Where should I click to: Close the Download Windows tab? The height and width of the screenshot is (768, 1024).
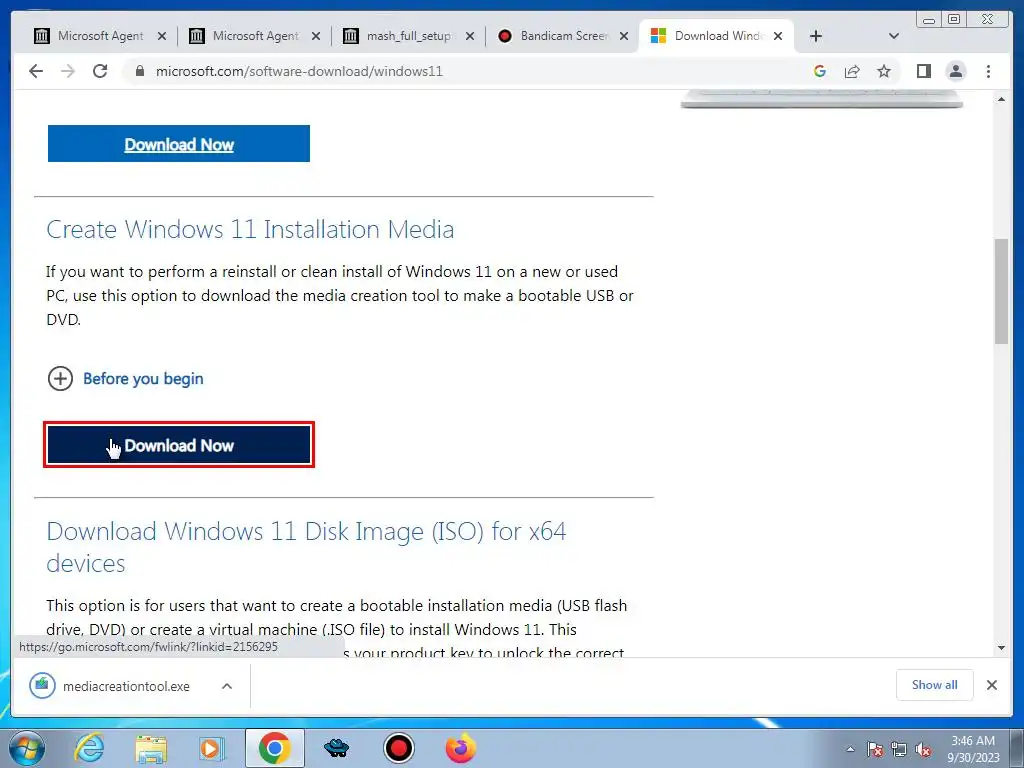778,36
